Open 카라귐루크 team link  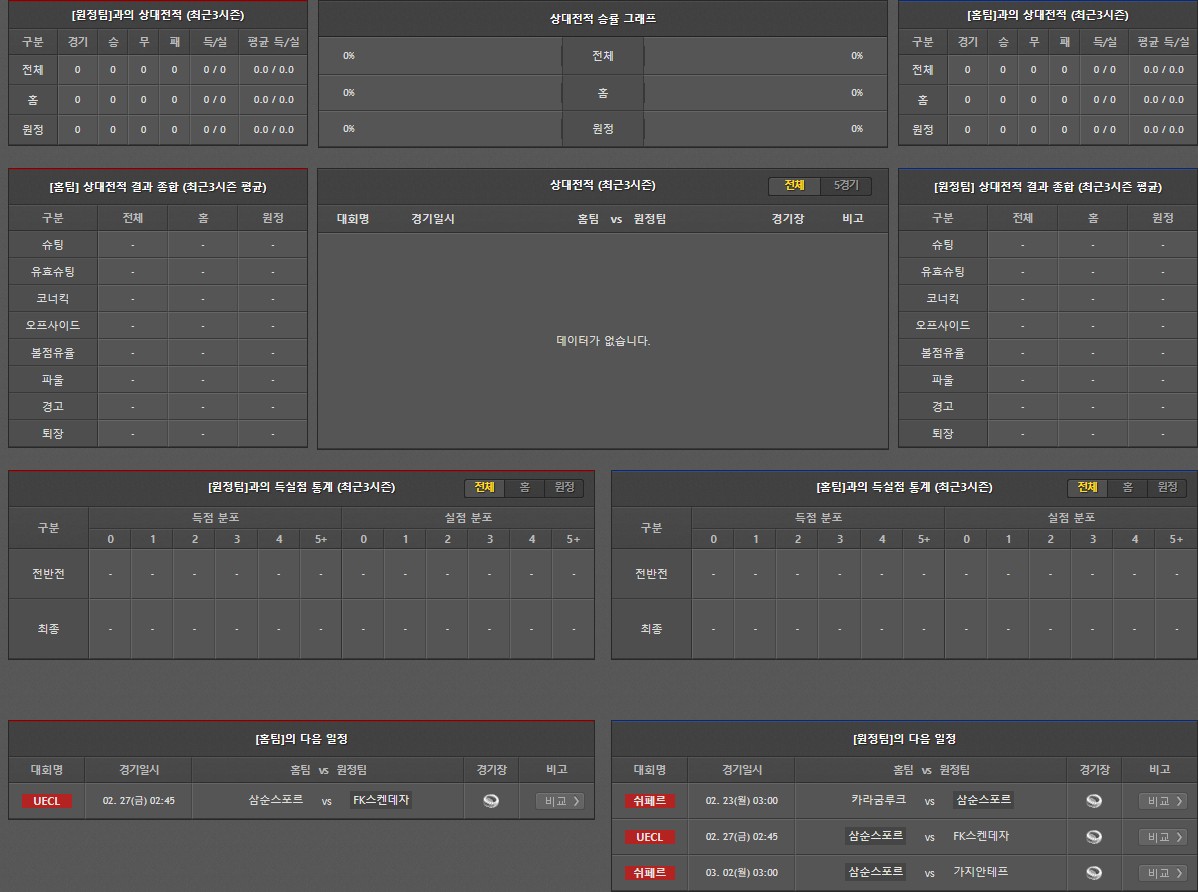878,800
